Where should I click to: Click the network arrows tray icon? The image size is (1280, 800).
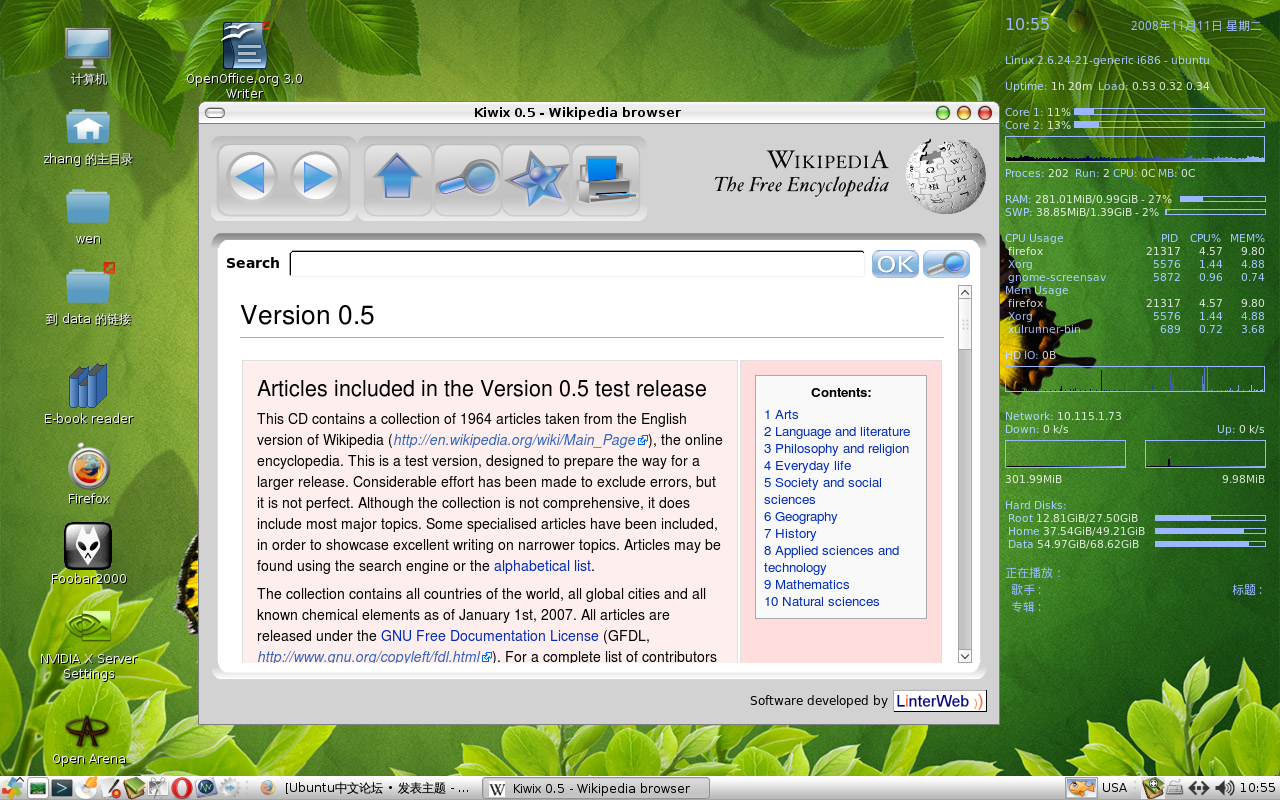pyautogui.click(x=1199, y=788)
